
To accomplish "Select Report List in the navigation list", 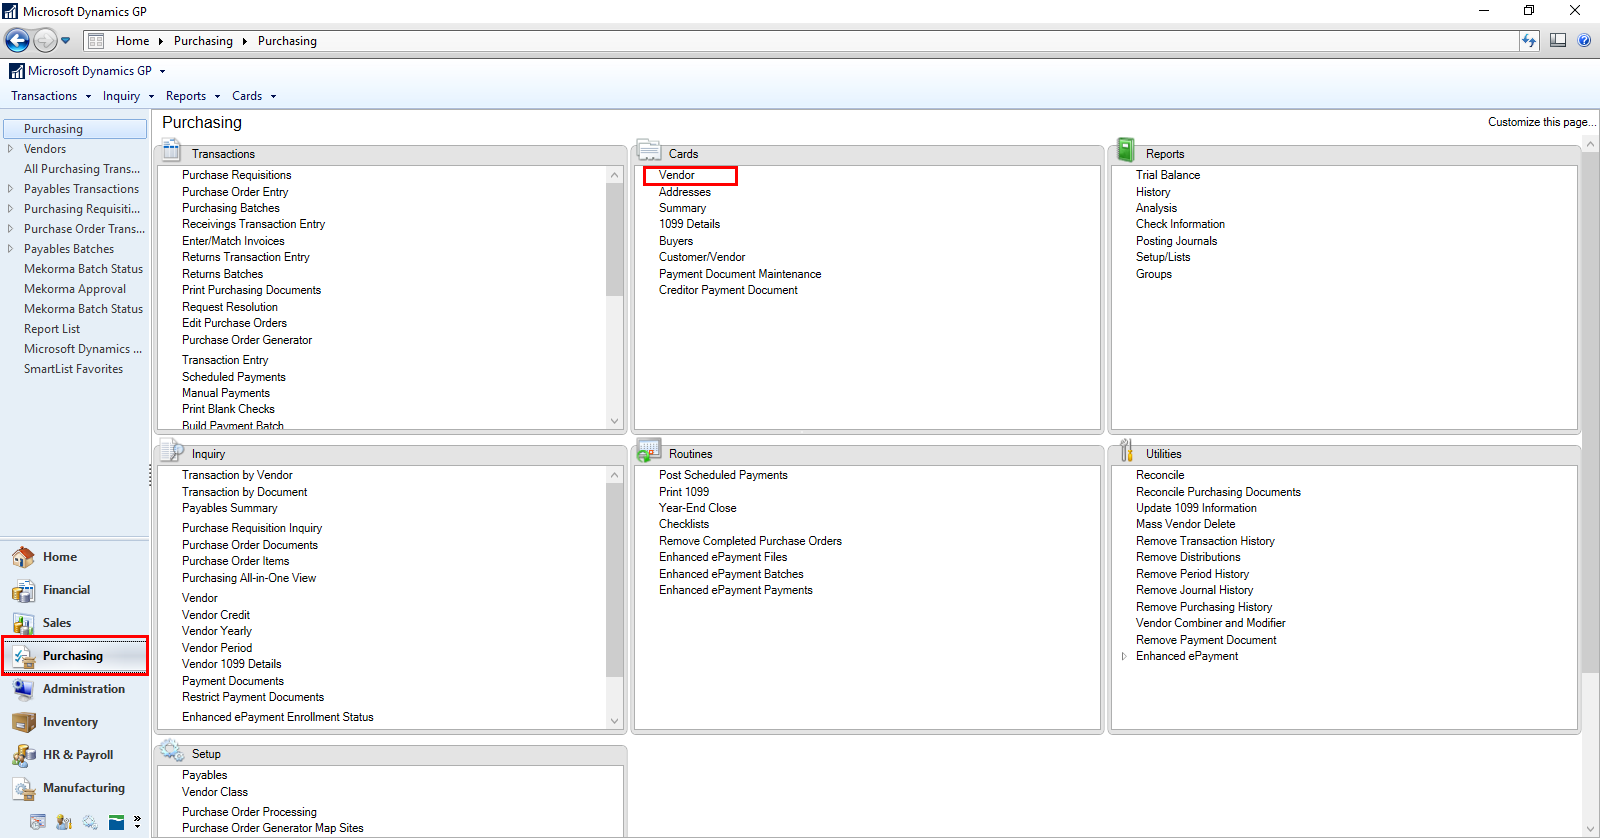I will (x=52, y=329).
